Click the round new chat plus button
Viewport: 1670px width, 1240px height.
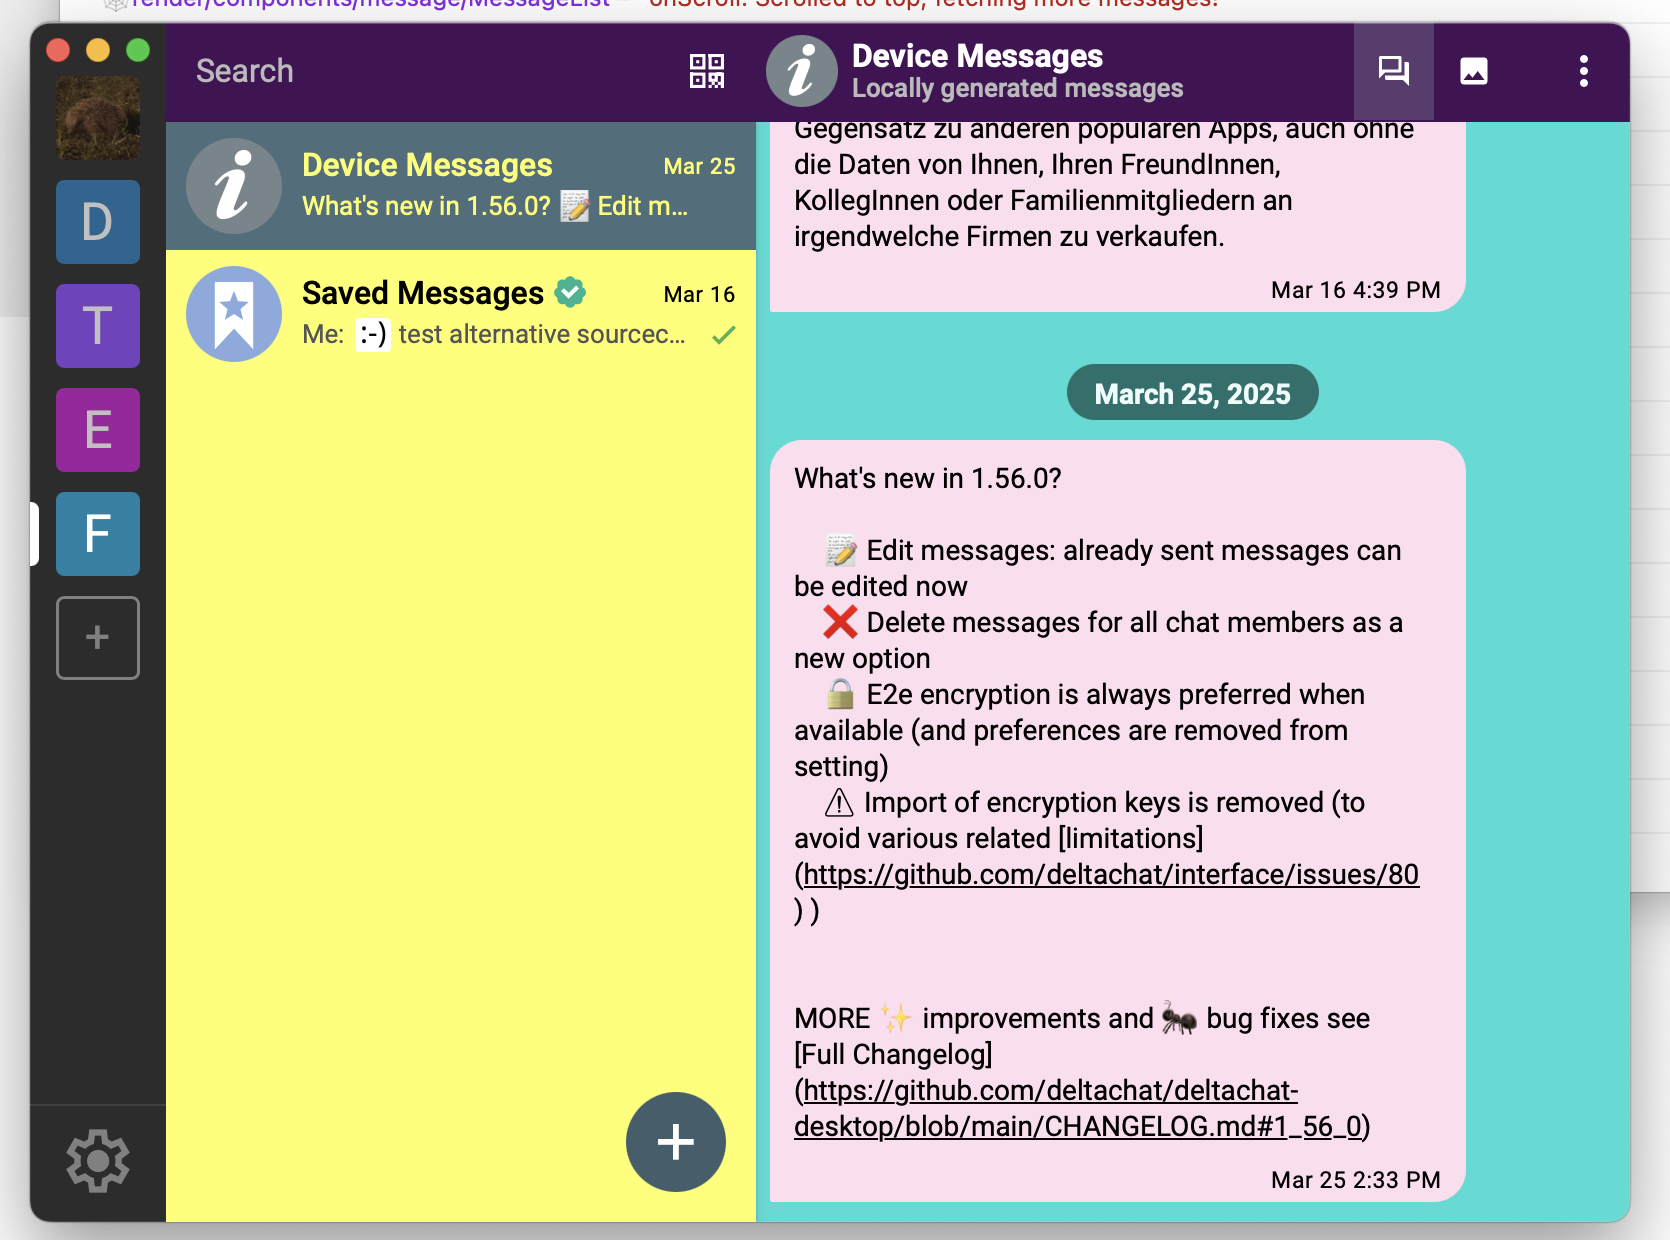click(675, 1141)
